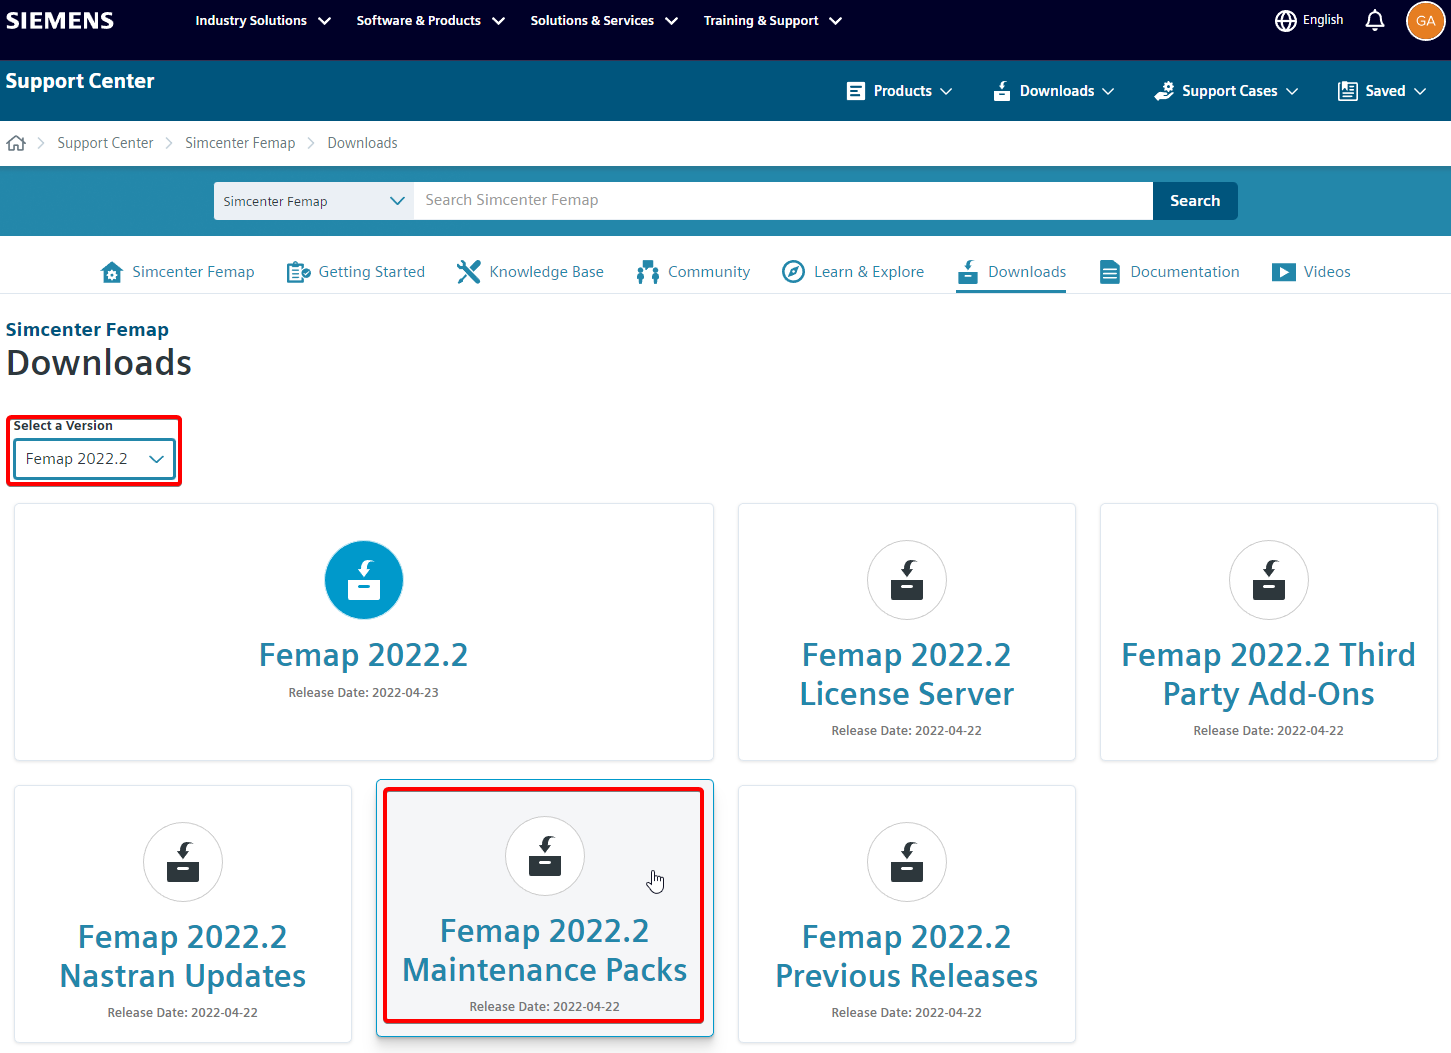Open Femap 2022.2 Previous Releases link
This screenshot has height=1053, width=1451.
pos(907,957)
